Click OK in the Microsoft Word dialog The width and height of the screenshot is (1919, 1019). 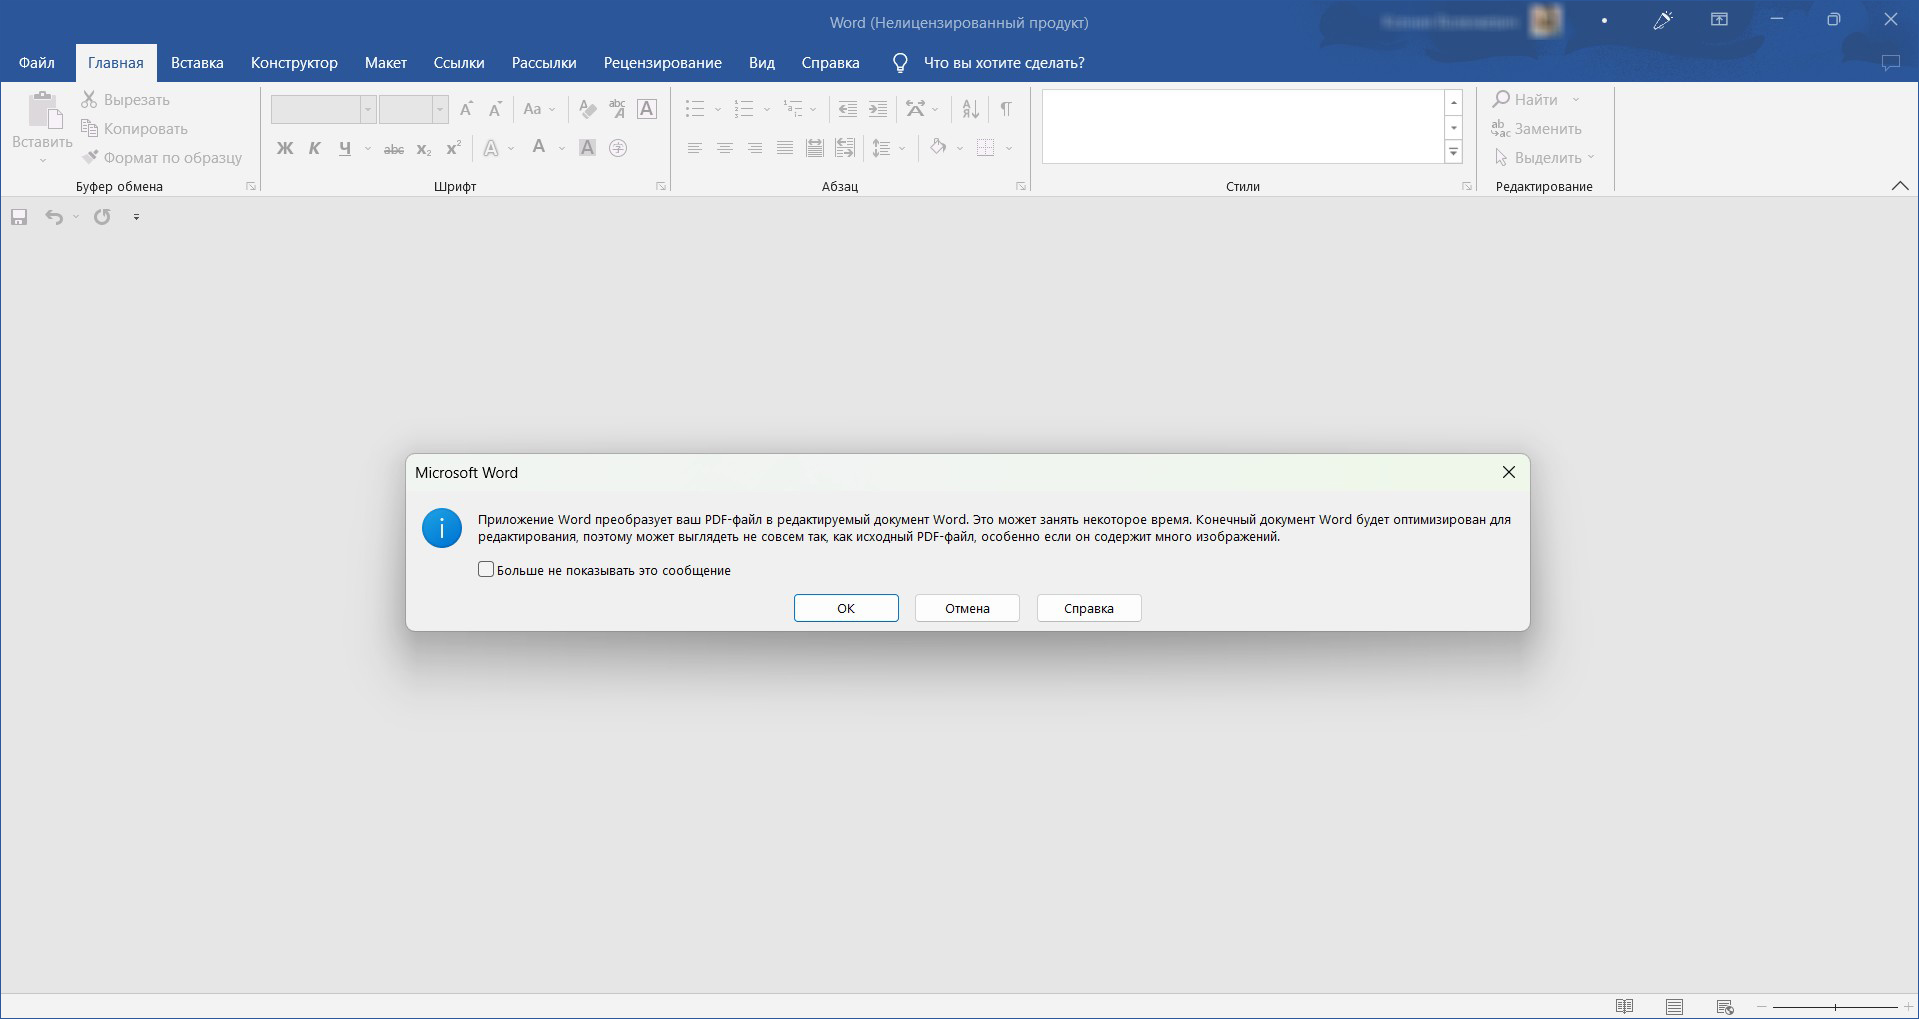846,608
